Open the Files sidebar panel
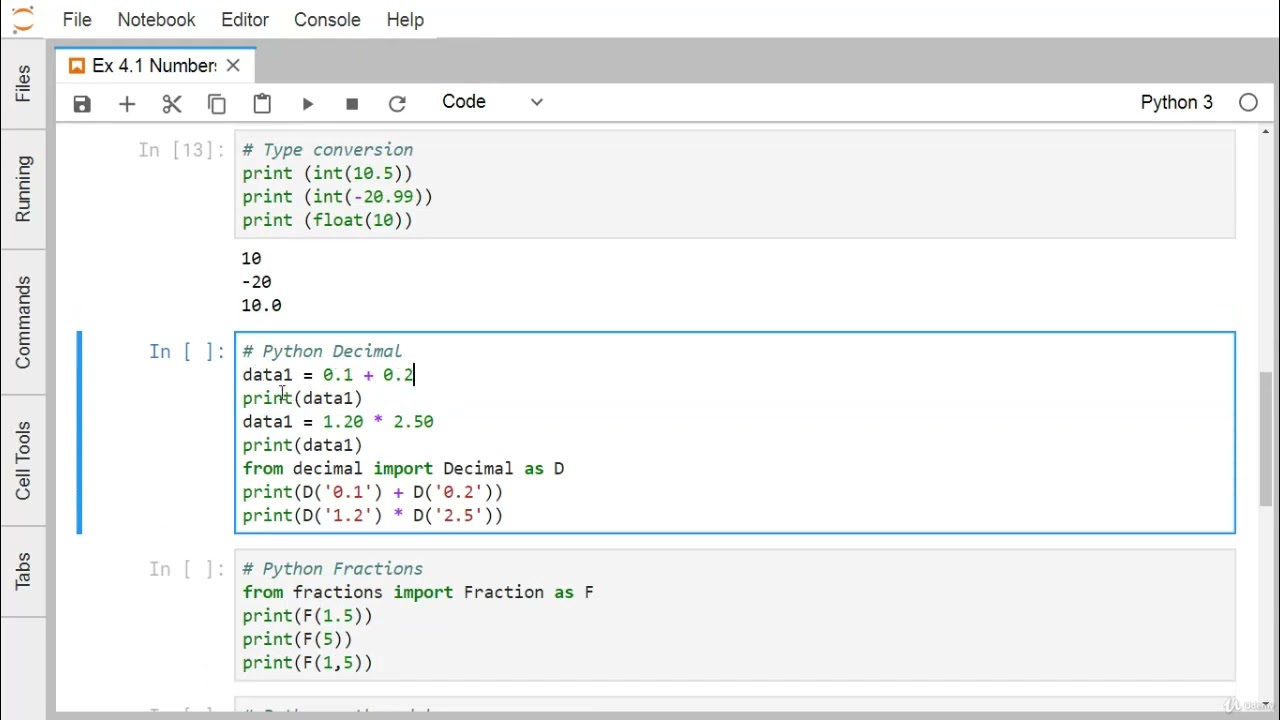Screen dimensions: 1280x720 (23, 83)
